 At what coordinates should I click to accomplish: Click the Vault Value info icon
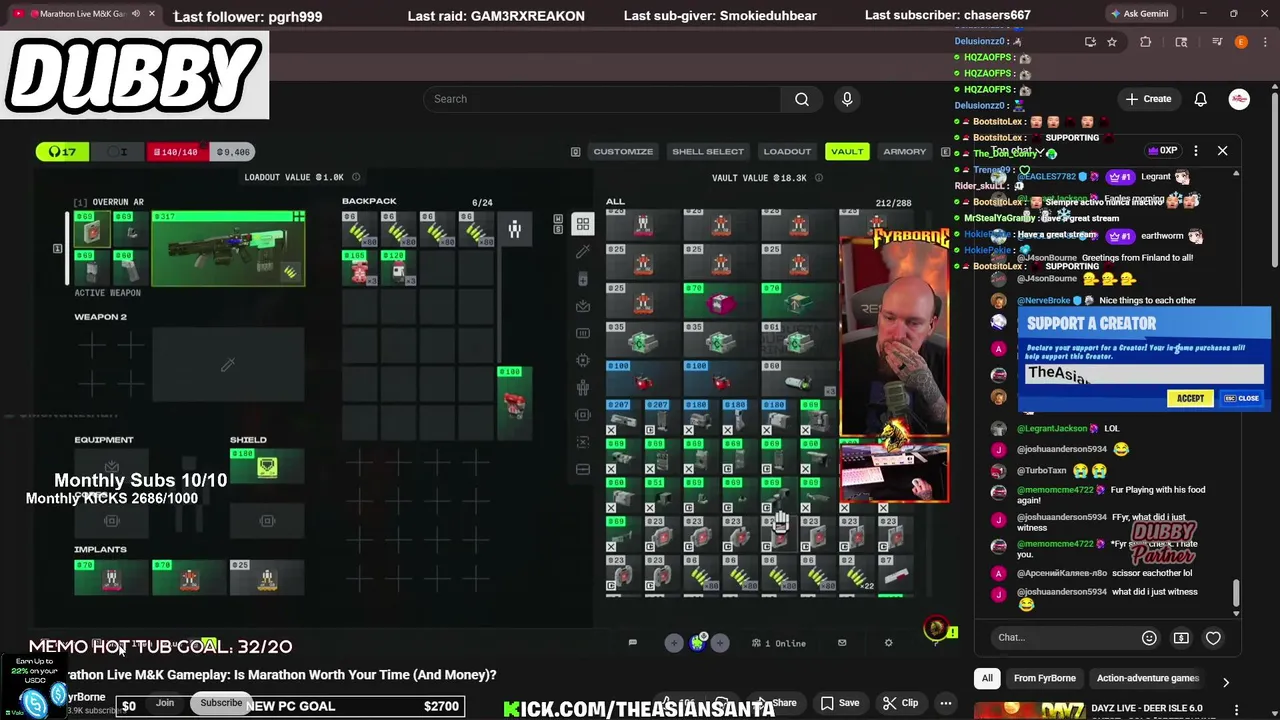[x=818, y=178]
